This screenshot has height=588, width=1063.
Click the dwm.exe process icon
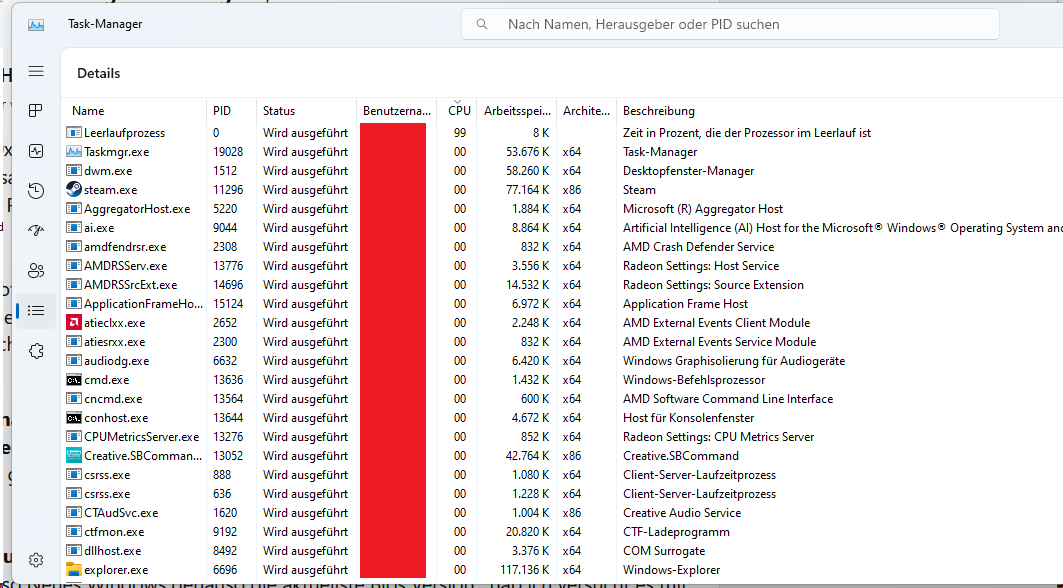(74, 171)
